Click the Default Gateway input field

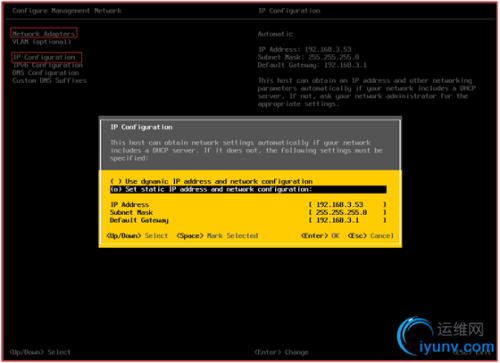pyautogui.click(x=347, y=220)
